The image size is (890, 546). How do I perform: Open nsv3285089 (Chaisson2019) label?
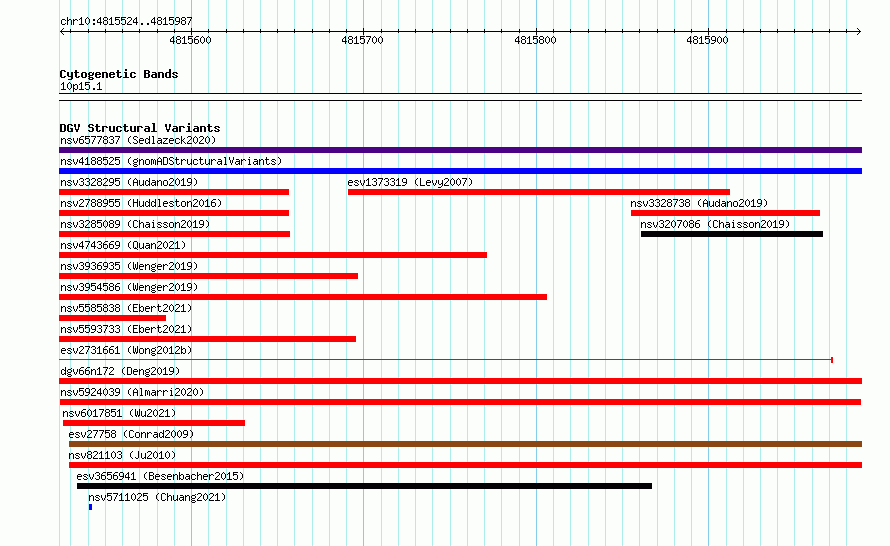[135, 224]
